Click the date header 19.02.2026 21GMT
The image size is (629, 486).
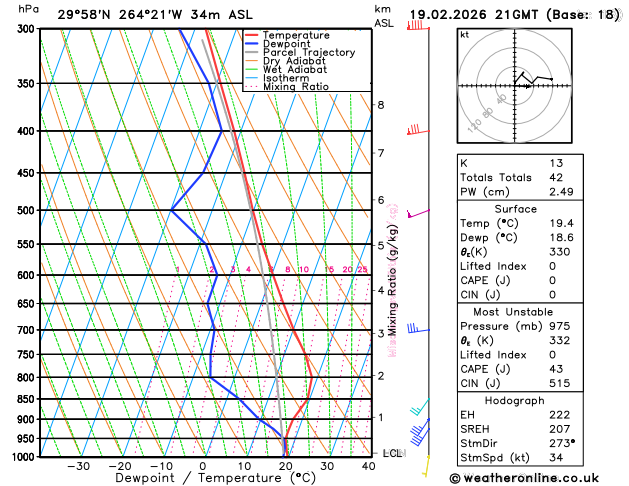474,15
